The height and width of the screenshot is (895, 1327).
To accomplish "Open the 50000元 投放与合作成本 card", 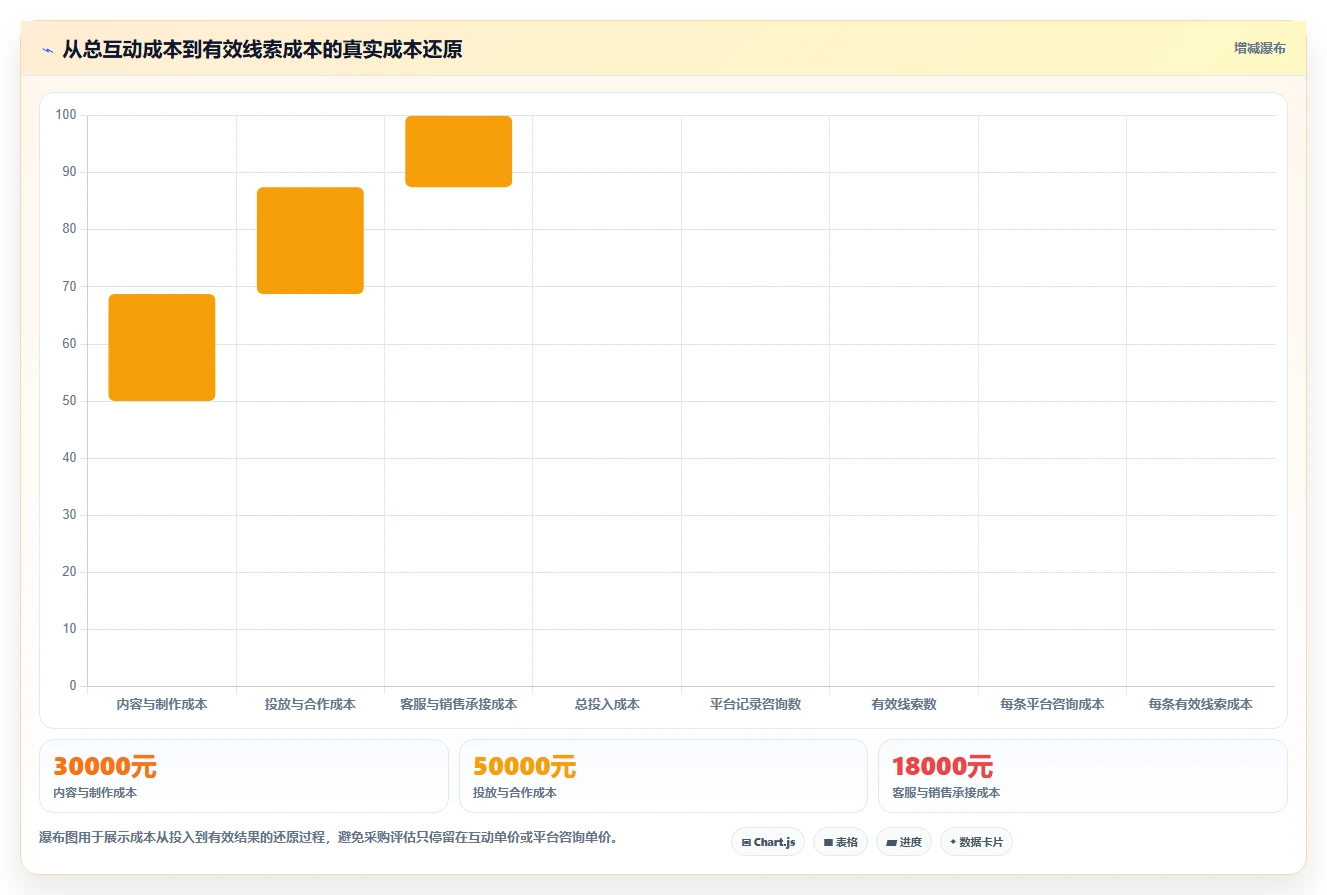I will click(663, 776).
